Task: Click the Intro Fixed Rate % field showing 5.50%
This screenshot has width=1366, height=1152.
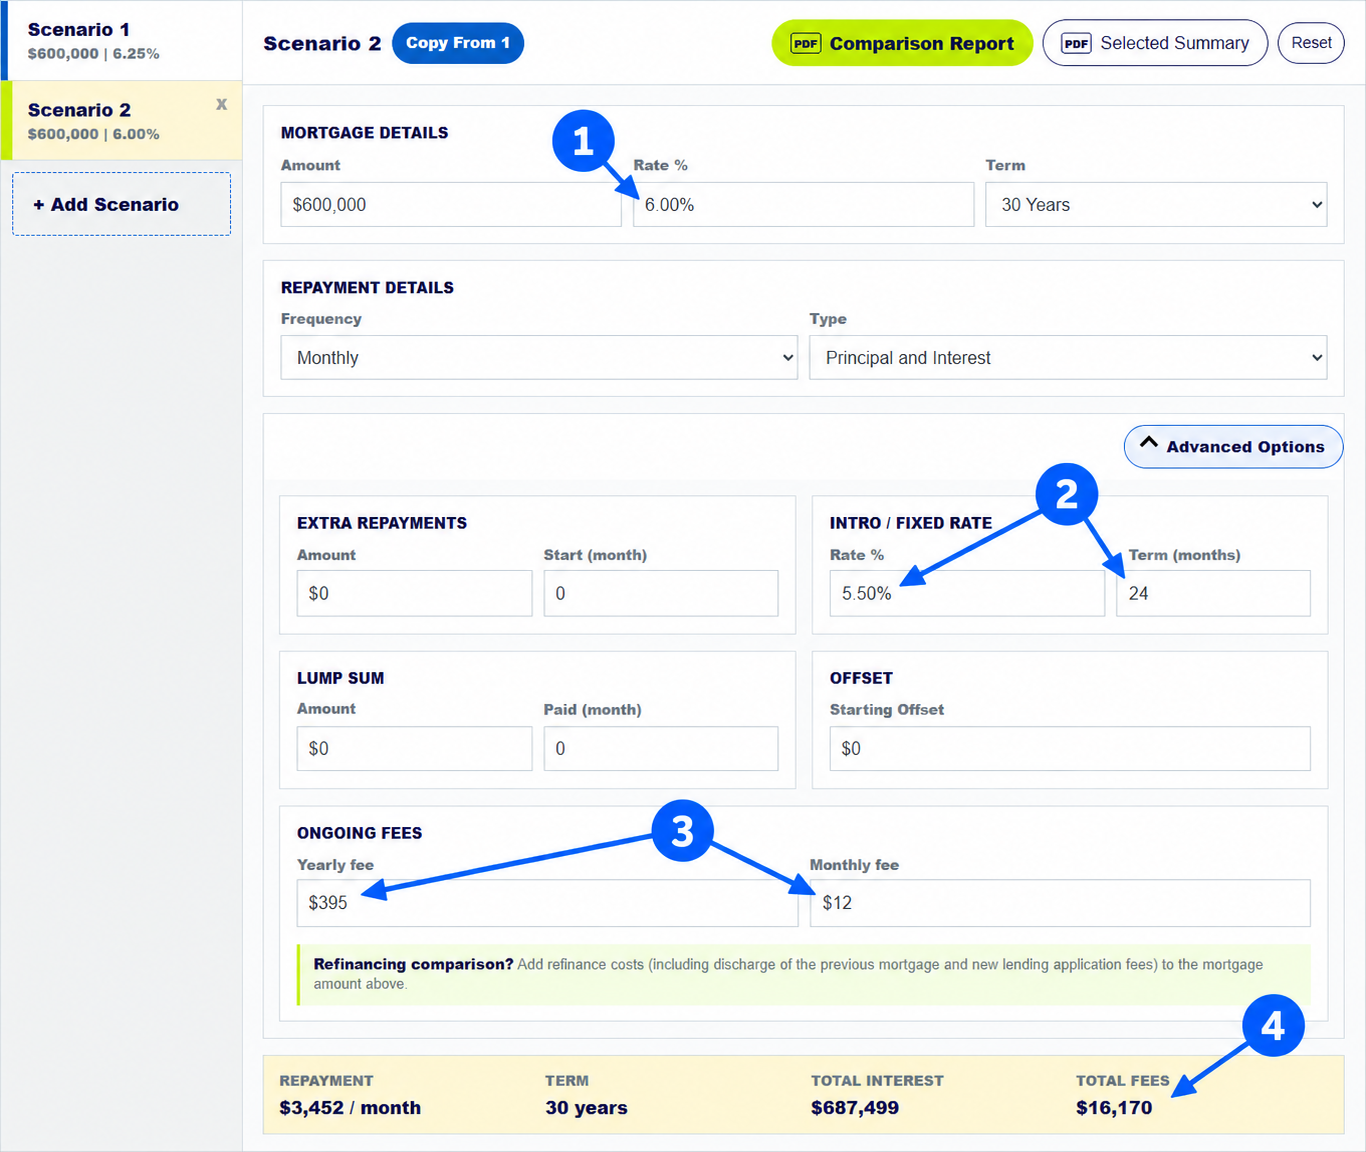Action: (x=967, y=594)
